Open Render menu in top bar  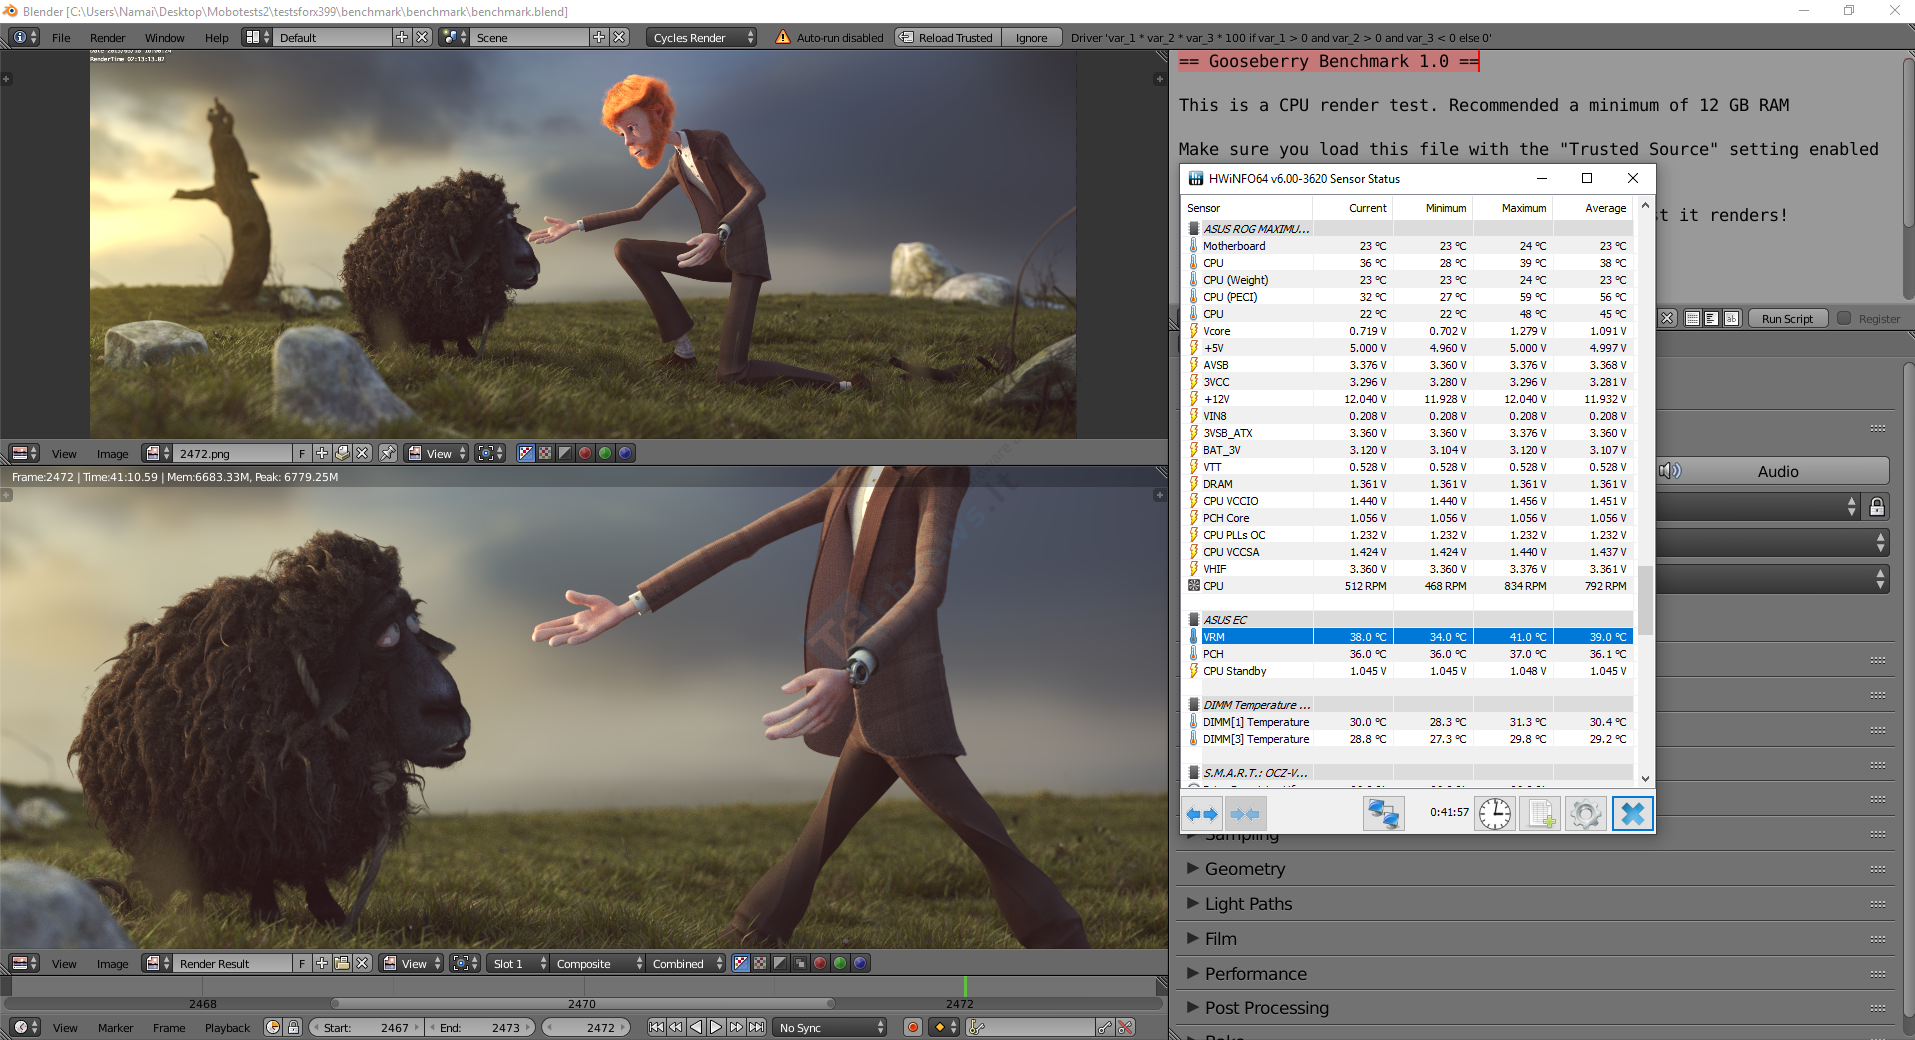[x=107, y=37]
